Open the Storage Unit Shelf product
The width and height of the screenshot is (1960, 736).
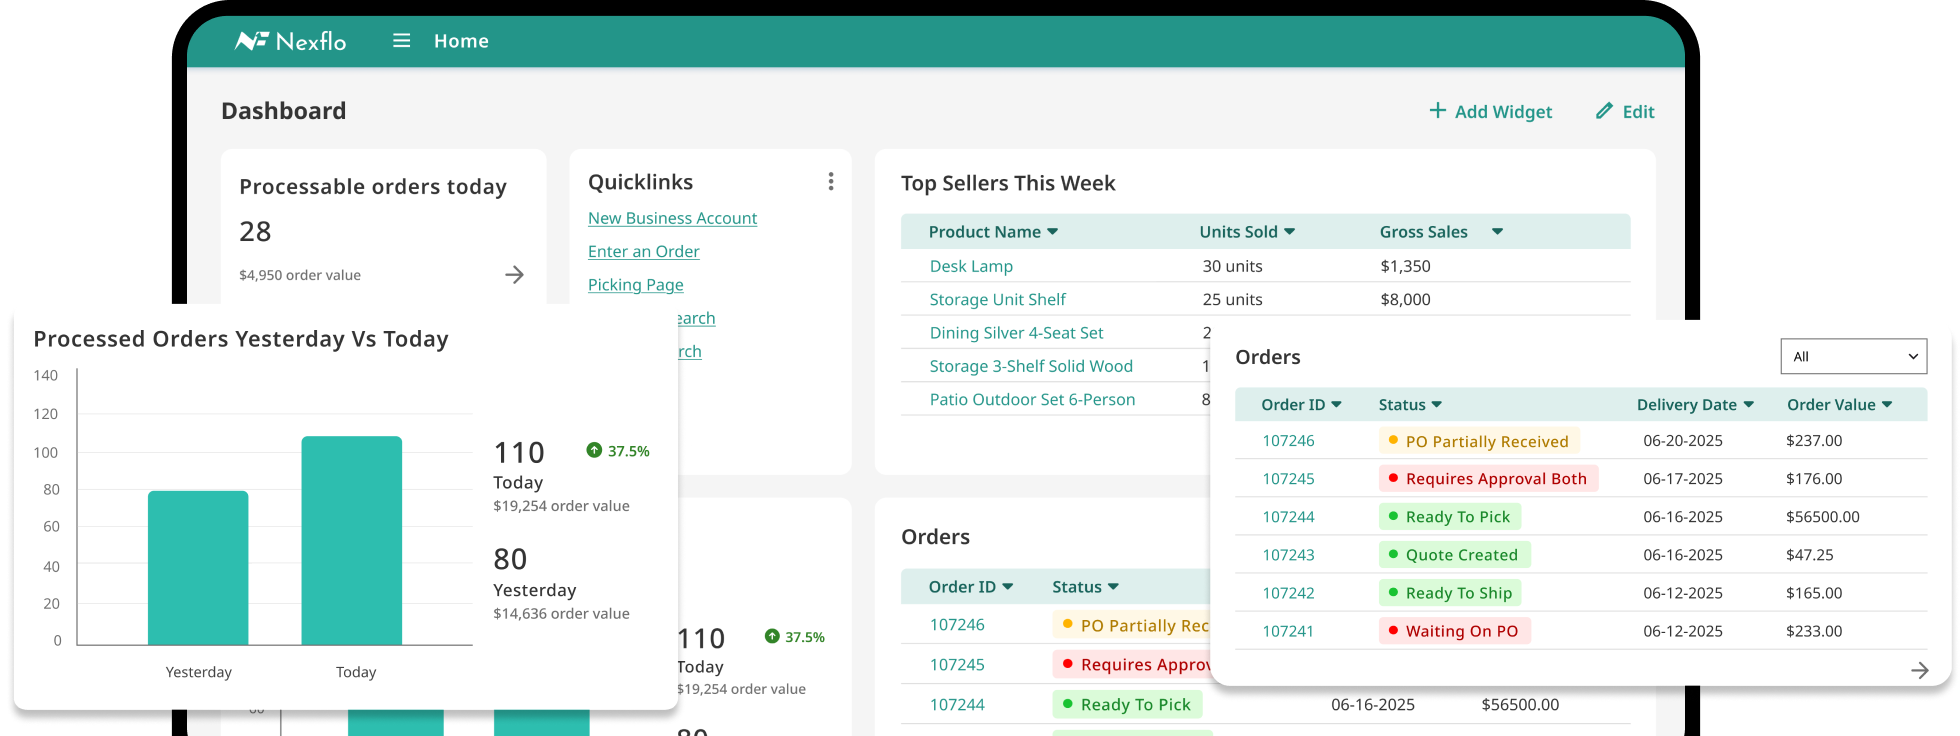tap(997, 299)
